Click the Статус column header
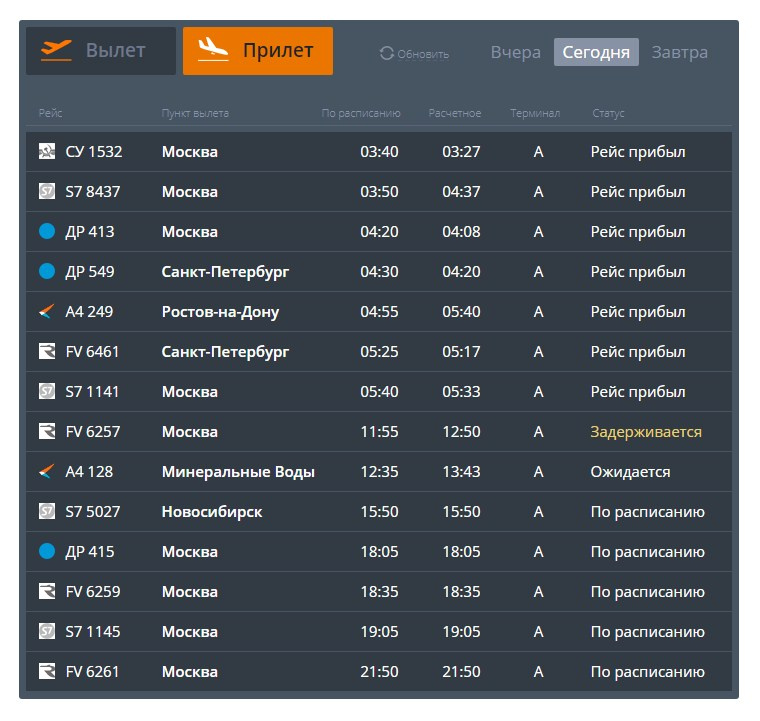Screen dimensions: 760x721 click(608, 113)
